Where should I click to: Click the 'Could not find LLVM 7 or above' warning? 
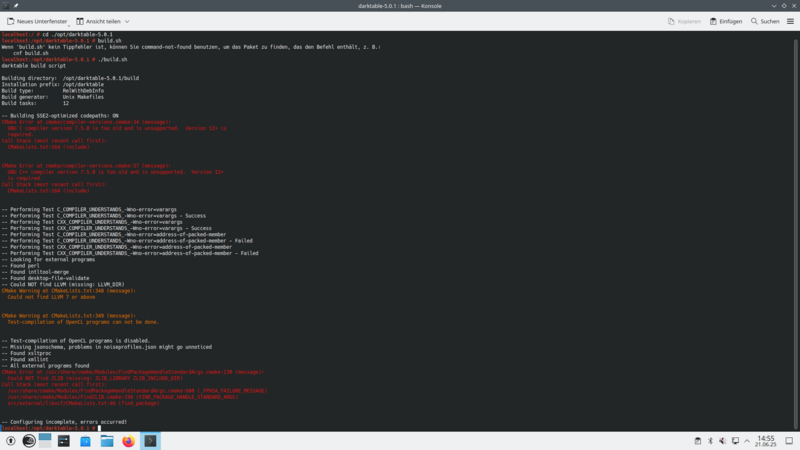pyautogui.click(x=51, y=297)
